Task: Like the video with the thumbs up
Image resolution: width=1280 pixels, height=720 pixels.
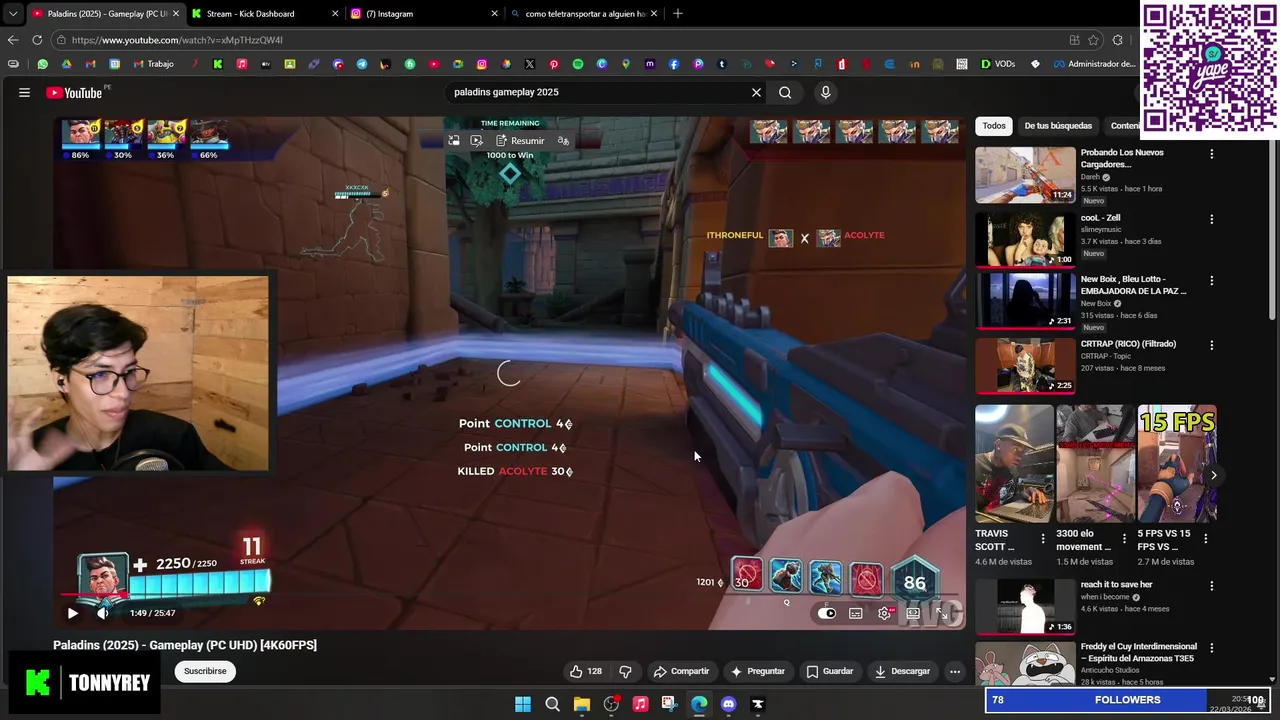Action: [x=585, y=671]
